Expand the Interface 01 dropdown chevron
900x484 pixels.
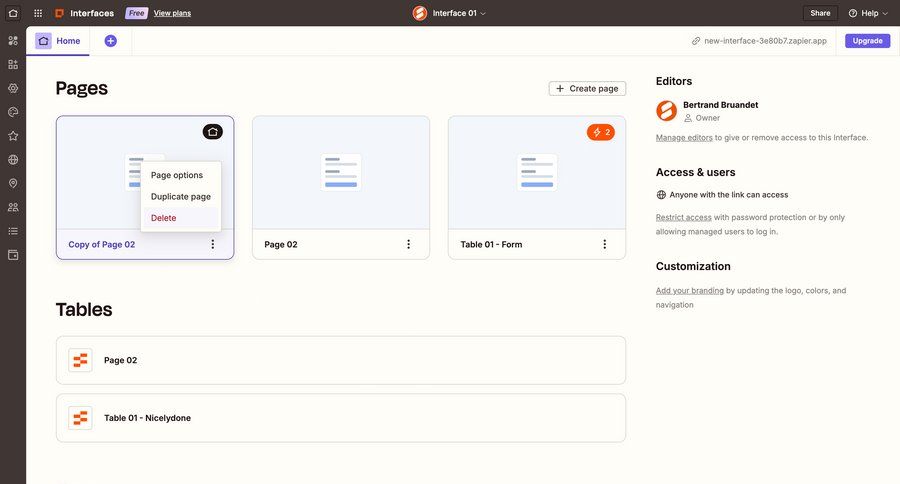483,13
